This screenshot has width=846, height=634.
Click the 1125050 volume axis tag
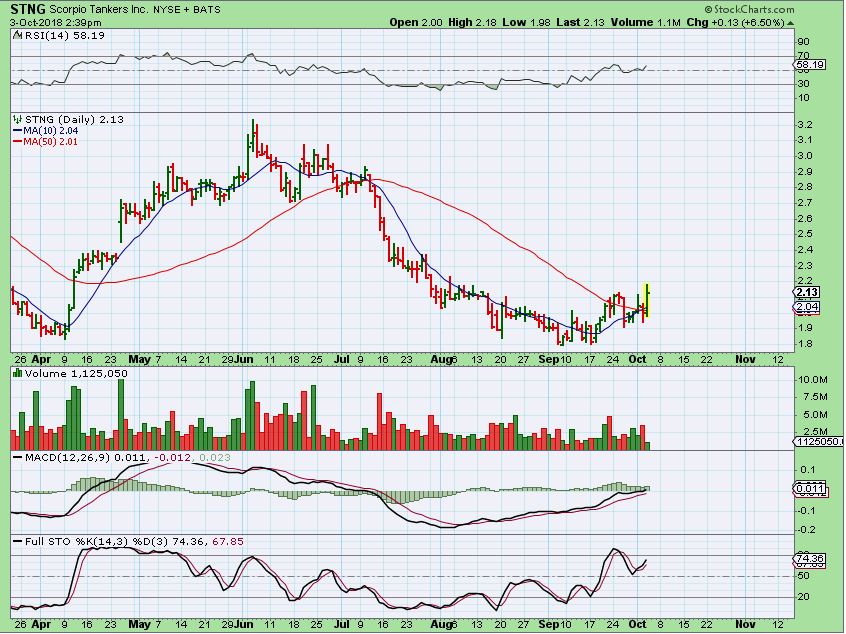pos(818,441)
